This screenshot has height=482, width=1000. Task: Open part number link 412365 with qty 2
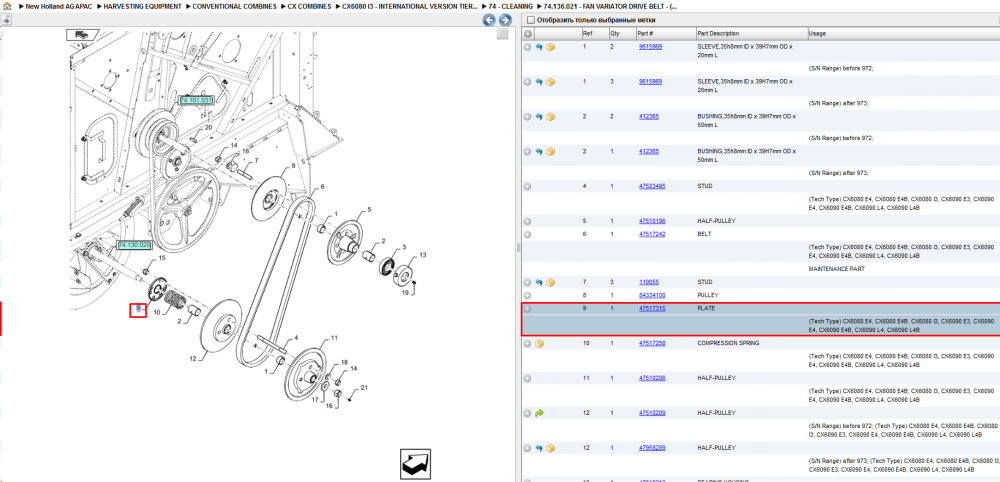coord(649,117)
